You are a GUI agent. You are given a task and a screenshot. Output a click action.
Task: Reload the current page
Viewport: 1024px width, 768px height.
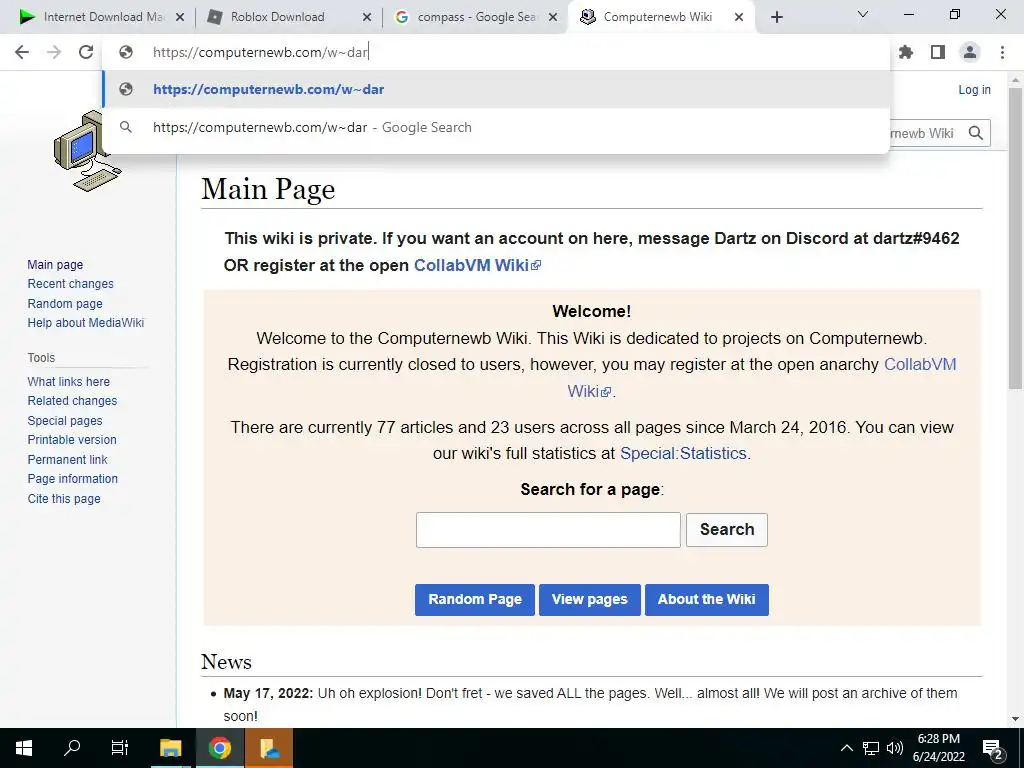click(86, 52)
